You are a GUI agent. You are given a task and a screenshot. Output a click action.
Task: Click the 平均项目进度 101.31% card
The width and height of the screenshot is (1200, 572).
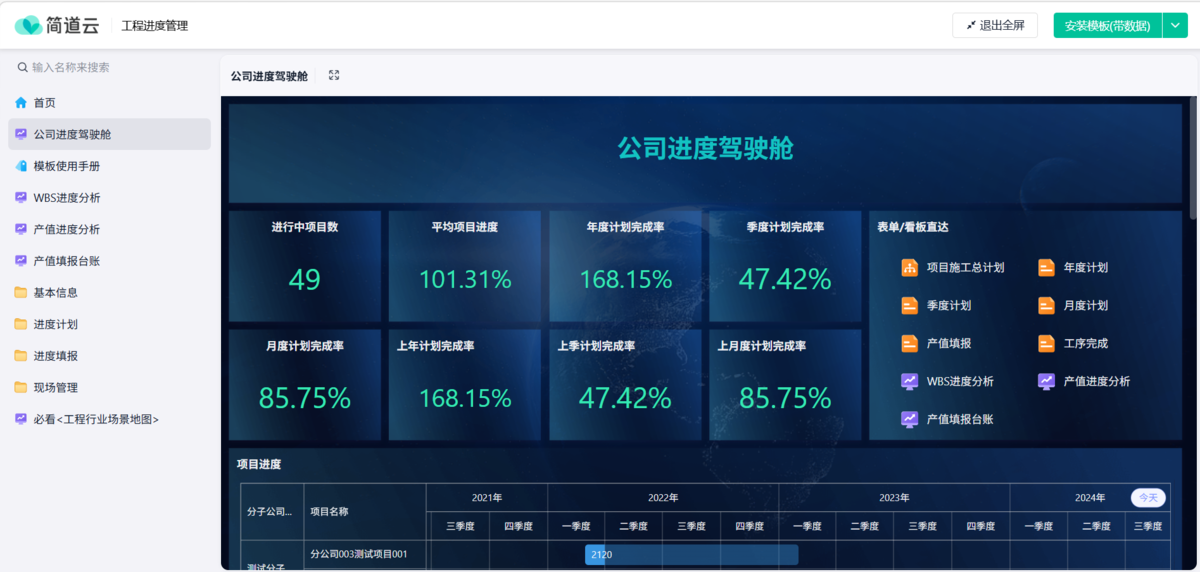tap(465, 266)
